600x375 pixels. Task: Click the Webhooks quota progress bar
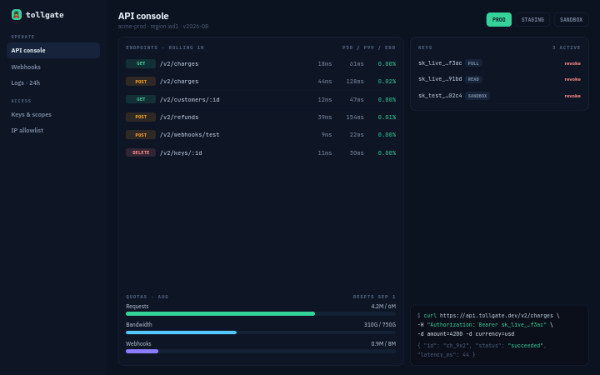(x=261, y=351)
